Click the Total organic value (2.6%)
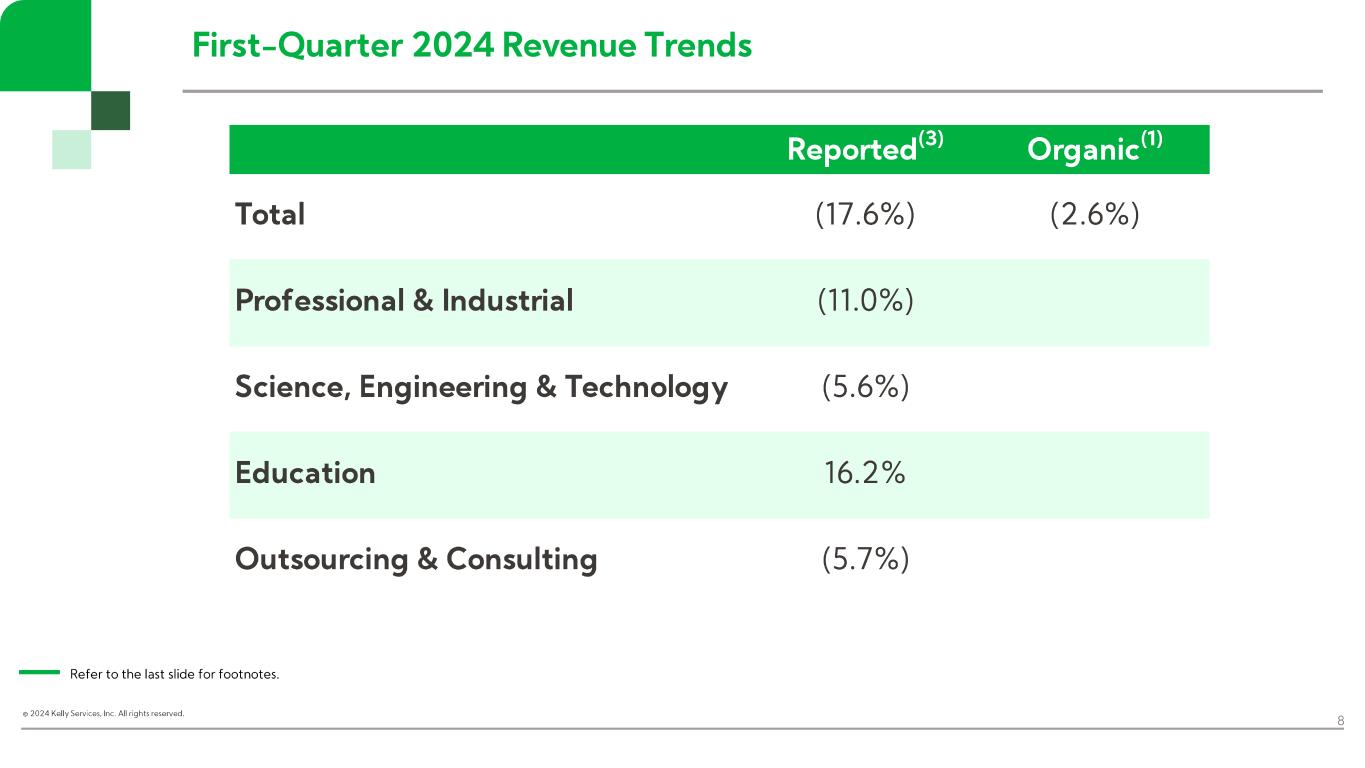Viewport: 1365px width, 768px height. (1094, 215)
